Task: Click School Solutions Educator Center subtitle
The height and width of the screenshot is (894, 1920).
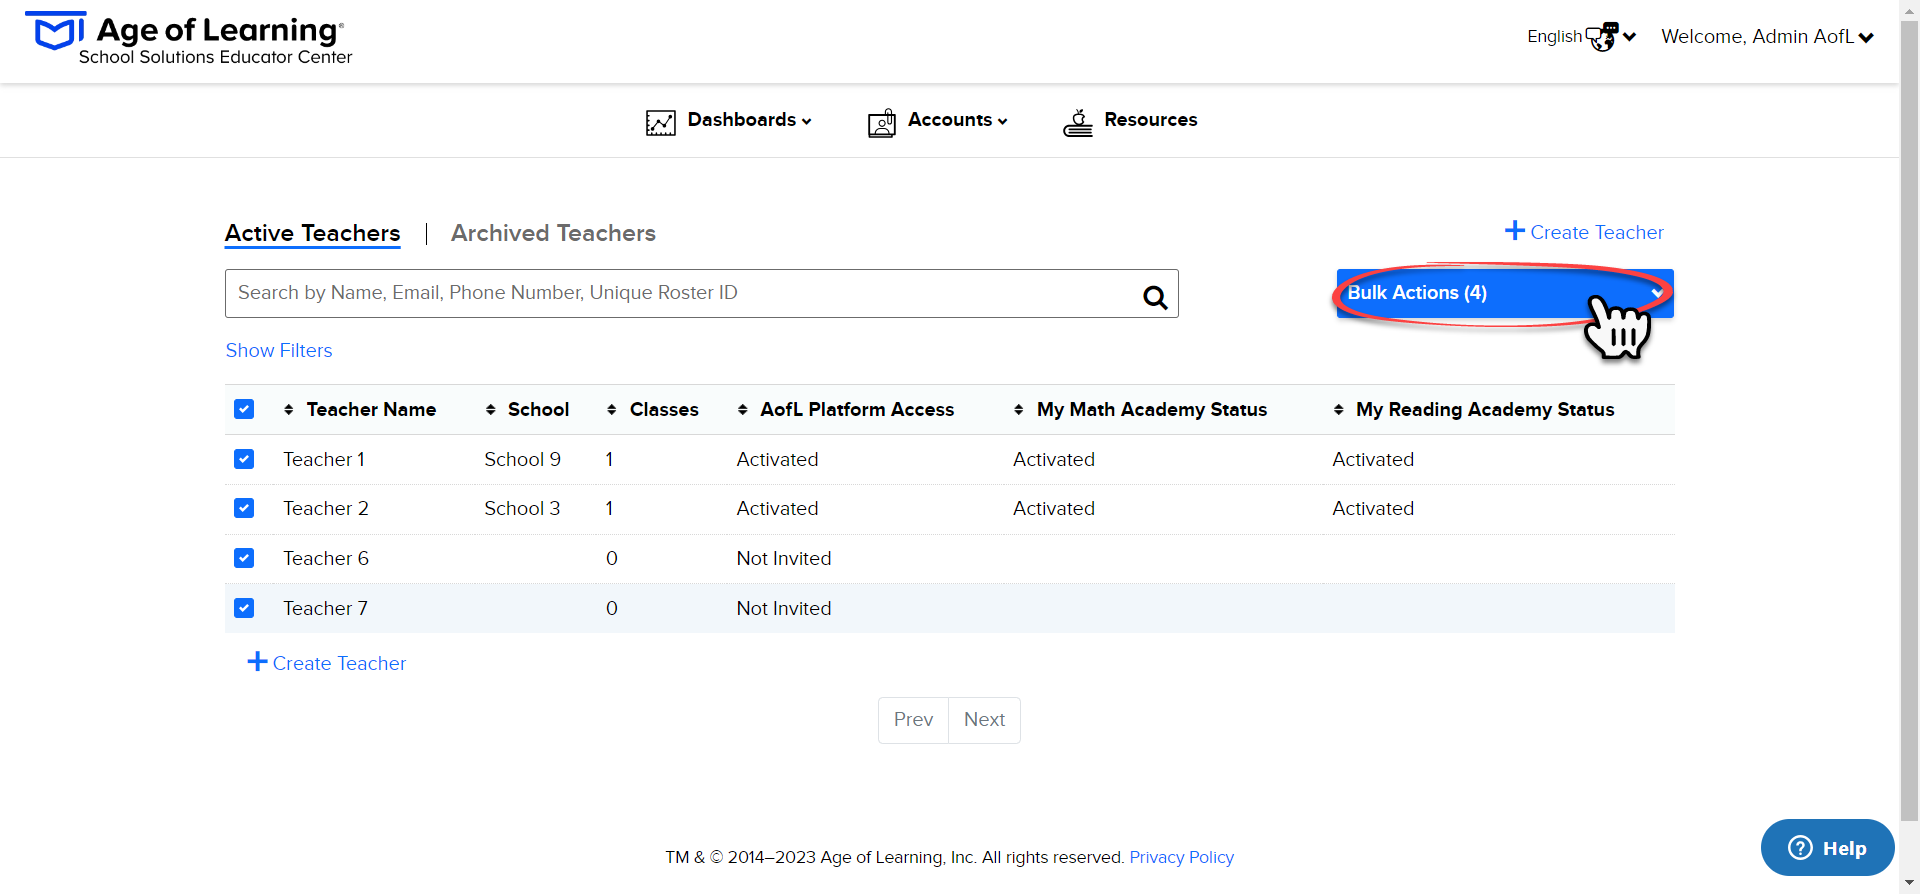Action: click(216, 57)
